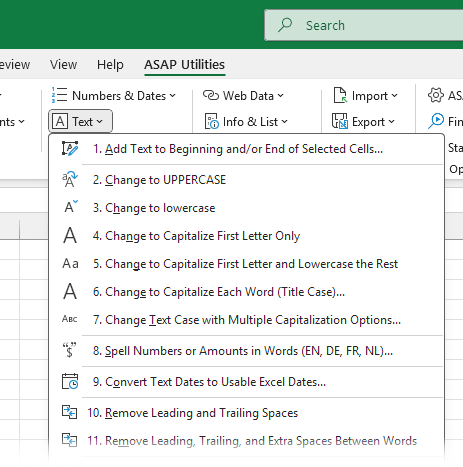The width and height of the screenshot is (463, 467).
Task: Click the Capitalize First Letter Only icon
Action: click(70, 235)
